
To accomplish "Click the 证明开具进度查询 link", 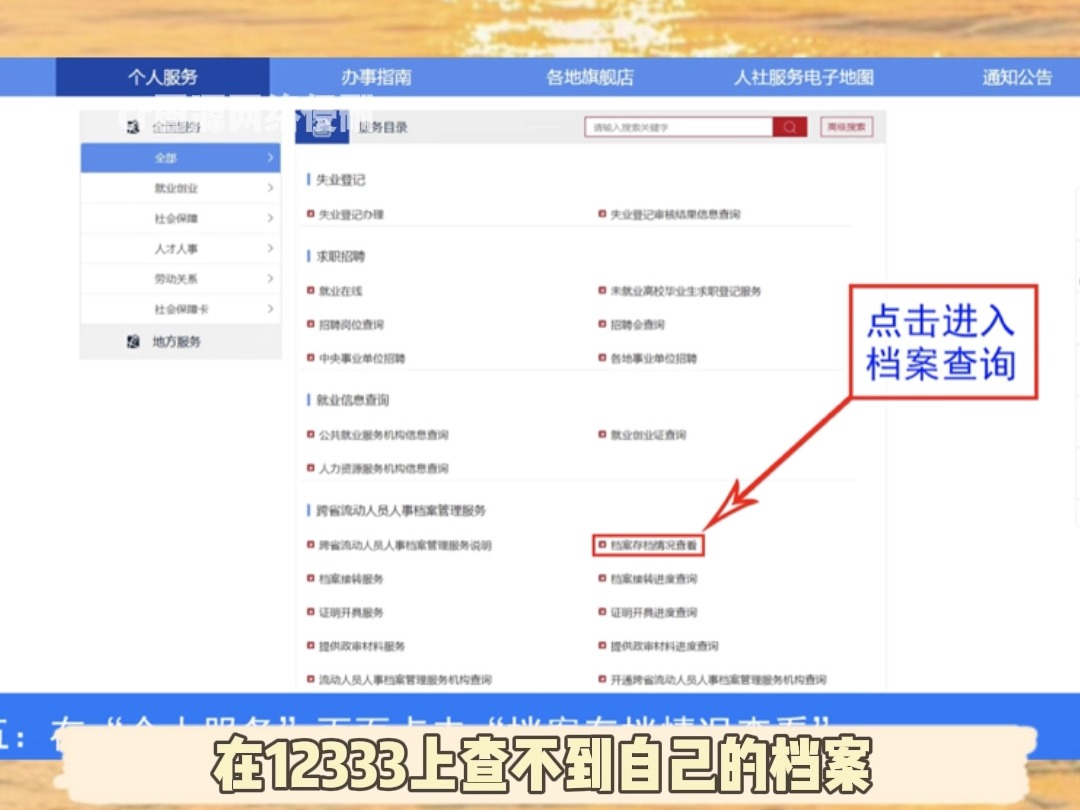I will coord(654,613).
